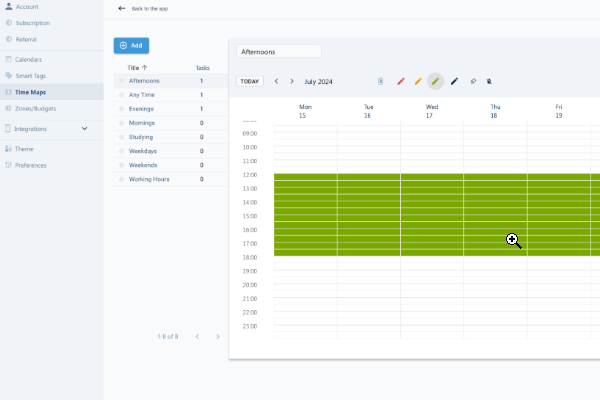
Task: Select the Working Hours time map
Action: (x=148, y=179)
